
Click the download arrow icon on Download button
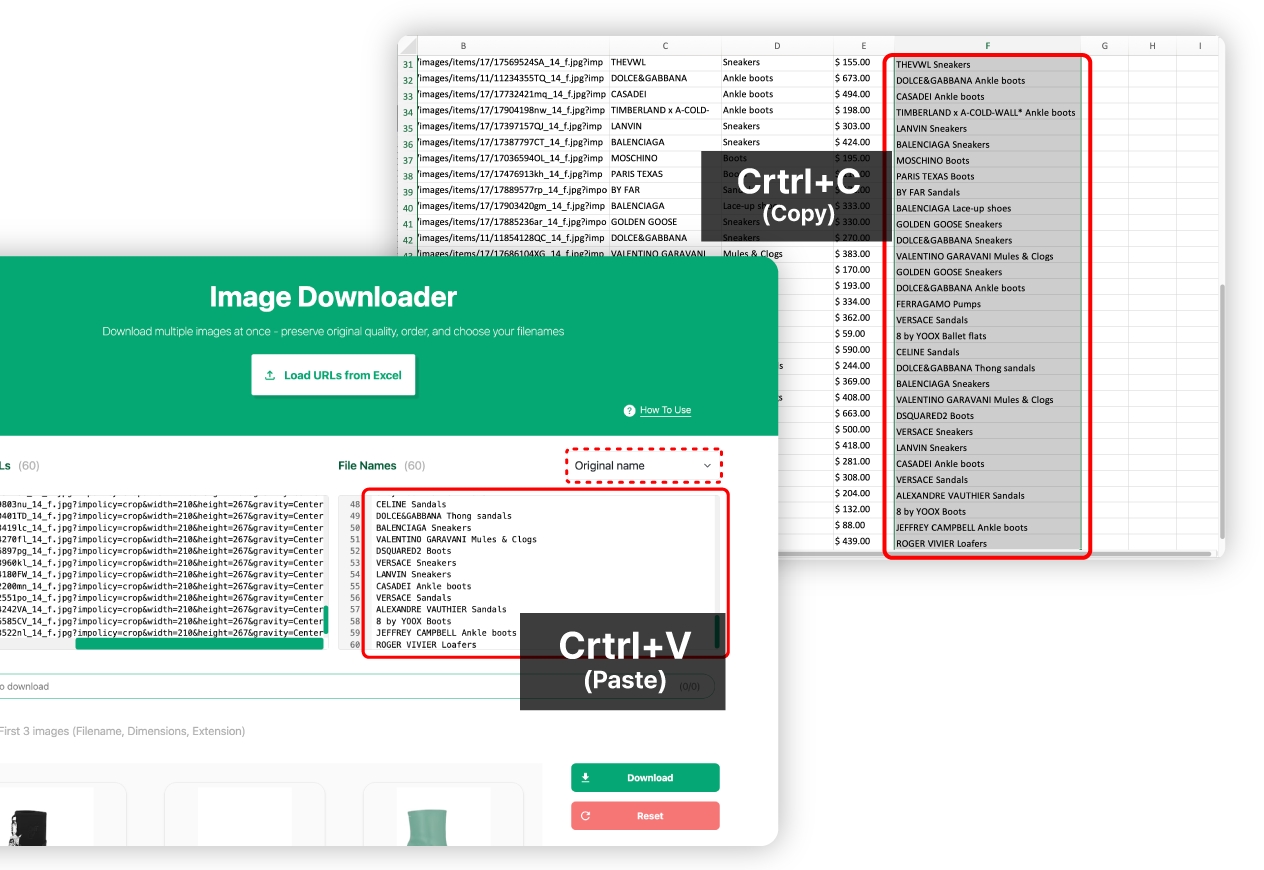click(586, 778)
